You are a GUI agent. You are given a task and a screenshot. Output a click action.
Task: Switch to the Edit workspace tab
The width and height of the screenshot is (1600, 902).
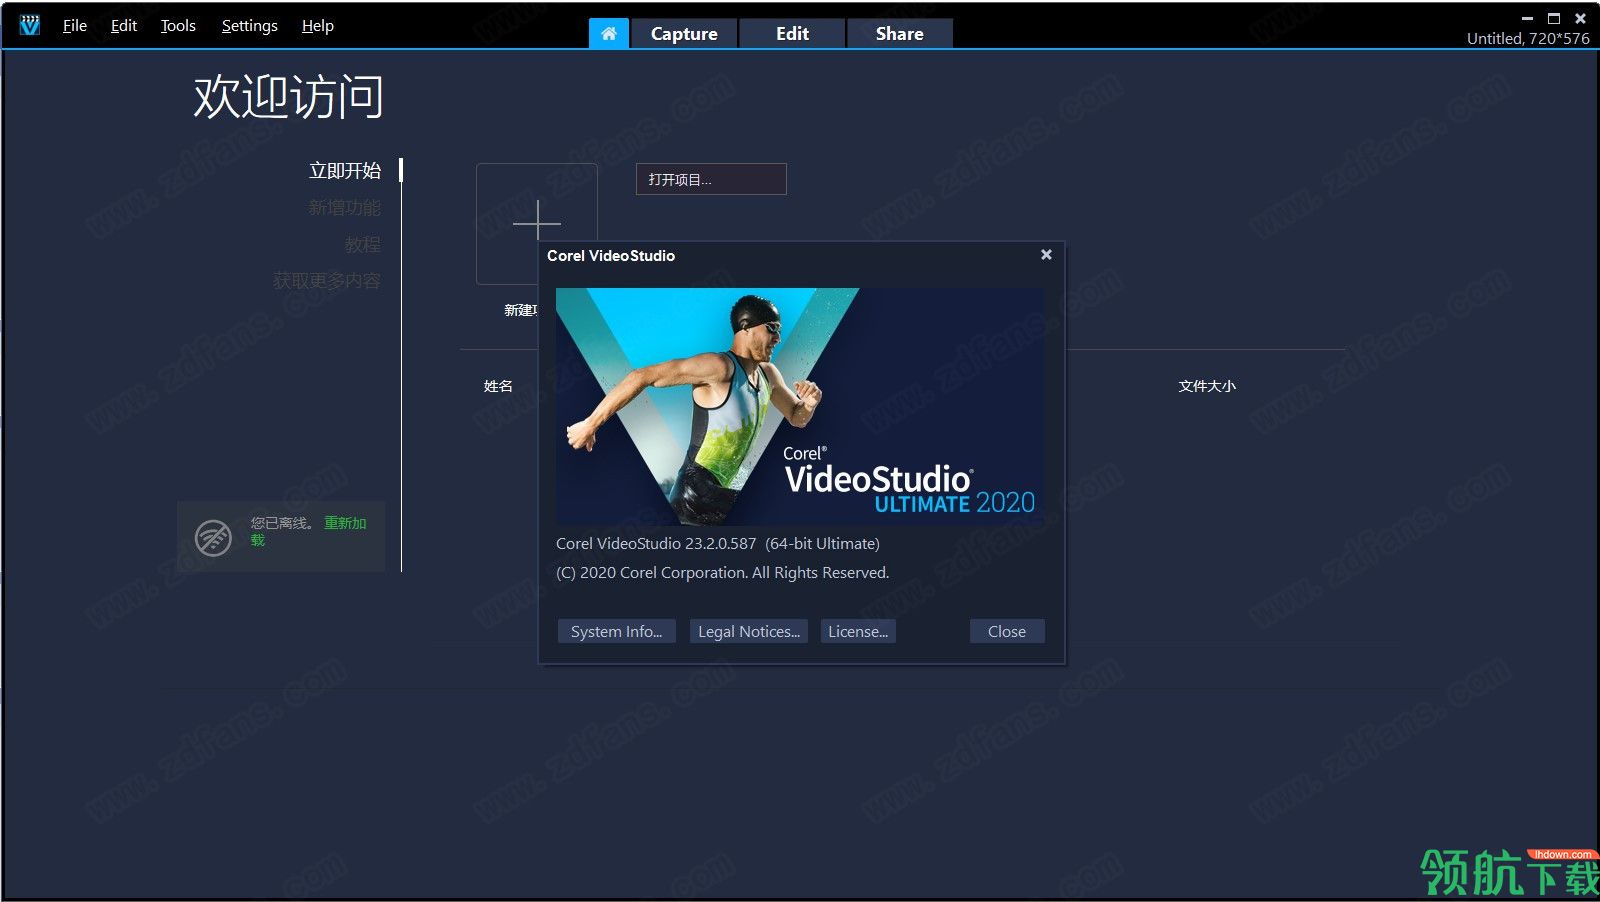792,33
